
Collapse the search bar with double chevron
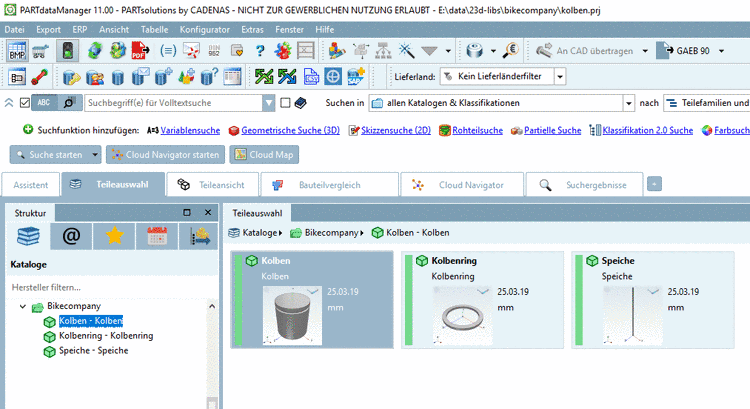9,103
